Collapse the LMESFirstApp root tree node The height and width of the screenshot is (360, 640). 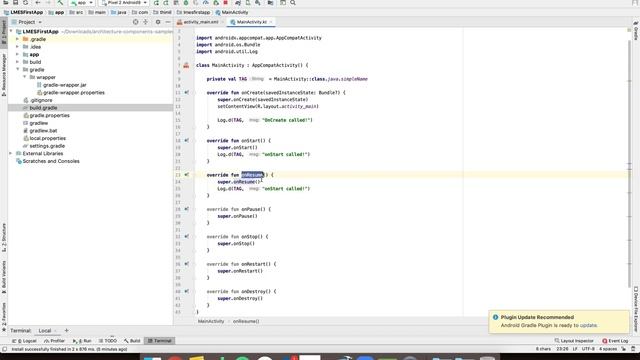pyautogui.click(x=11, y=31)
